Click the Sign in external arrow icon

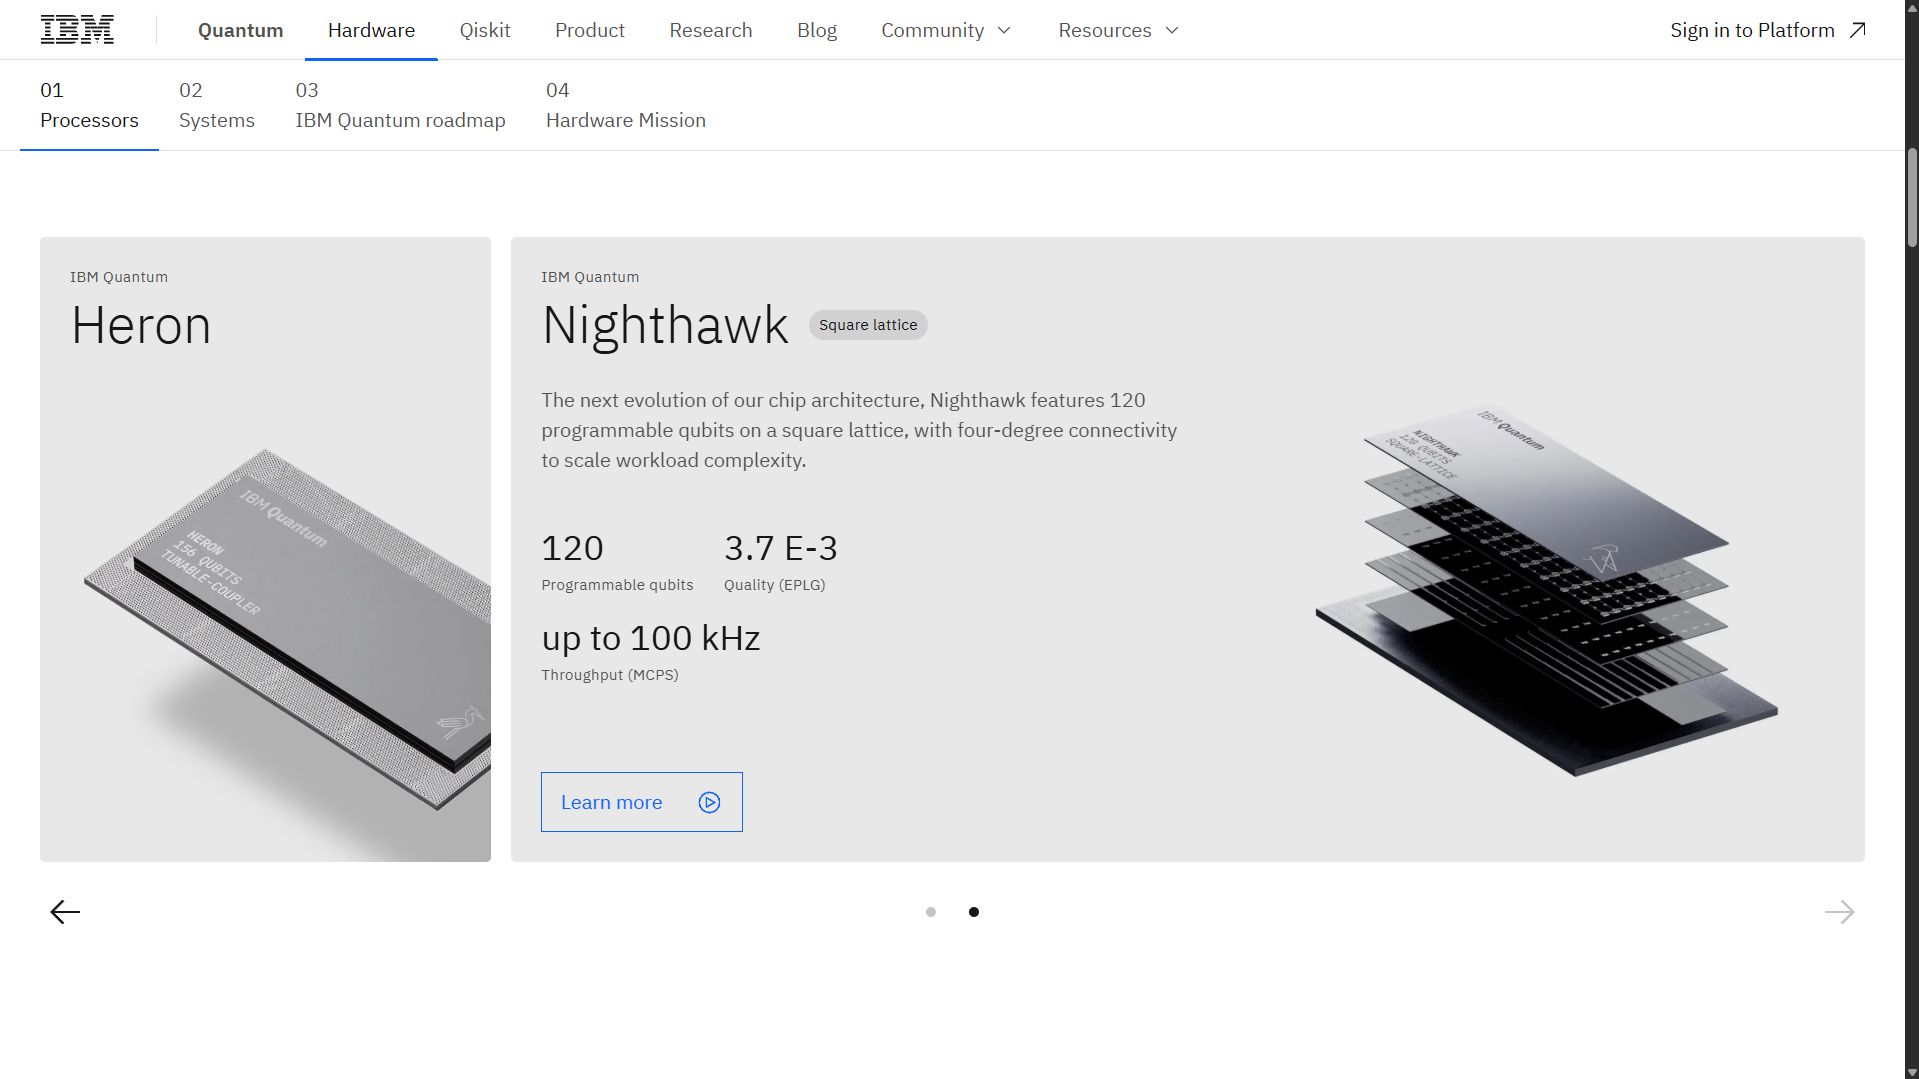tap(1857, 30)
